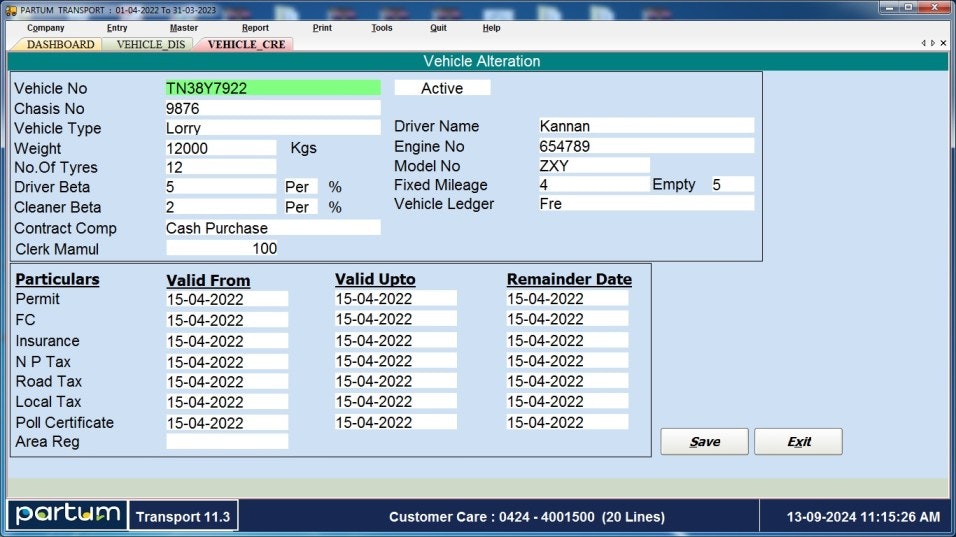
Task: Click Poll Certificate Remainder Date field
Action: tap(567, 422)
